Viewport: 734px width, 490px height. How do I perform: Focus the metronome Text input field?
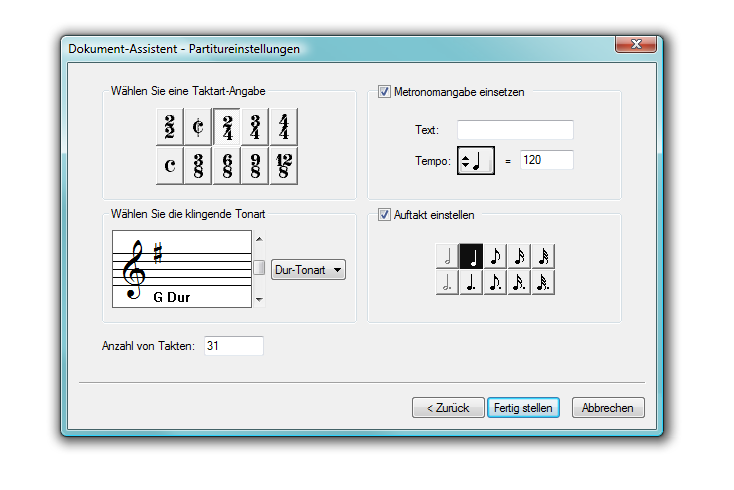(x=515, y=130)
